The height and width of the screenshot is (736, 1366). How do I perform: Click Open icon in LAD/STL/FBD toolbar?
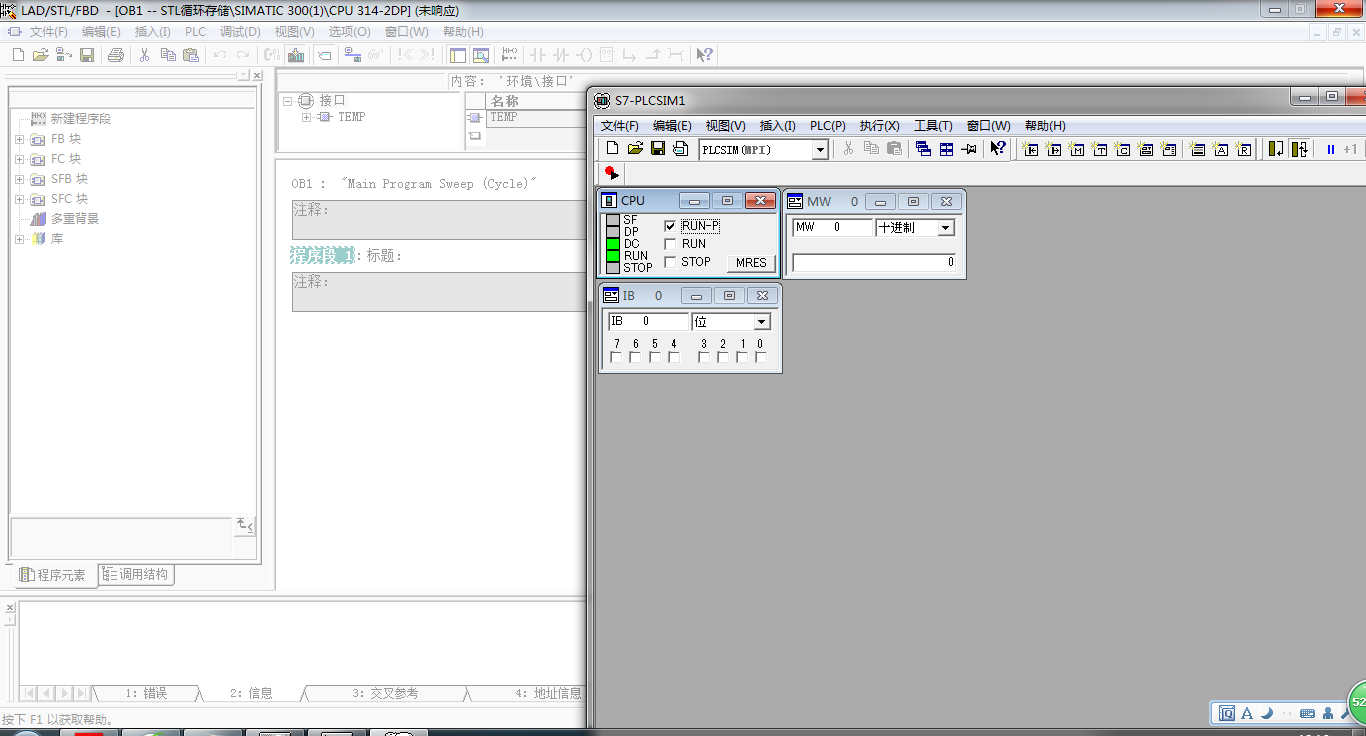pos(40,55)
